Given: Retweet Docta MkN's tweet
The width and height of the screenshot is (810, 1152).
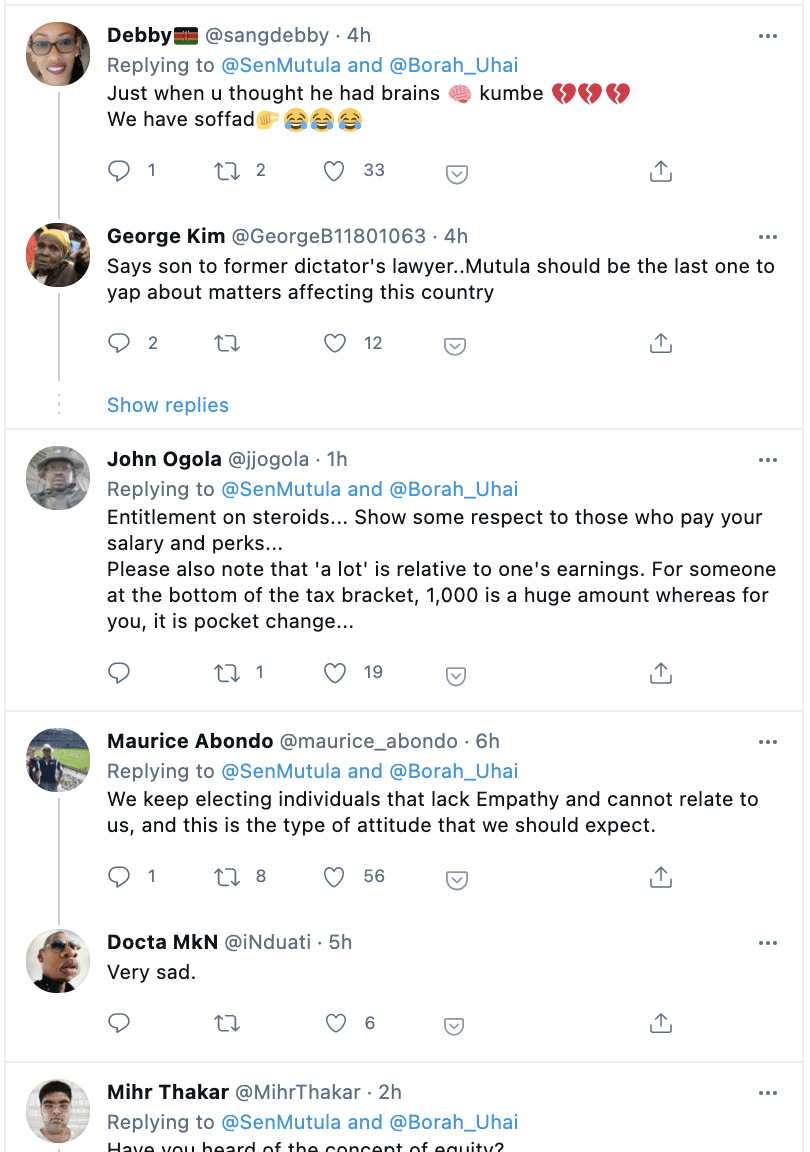Looking at the screenshot, I should (x=228, y=1023).
